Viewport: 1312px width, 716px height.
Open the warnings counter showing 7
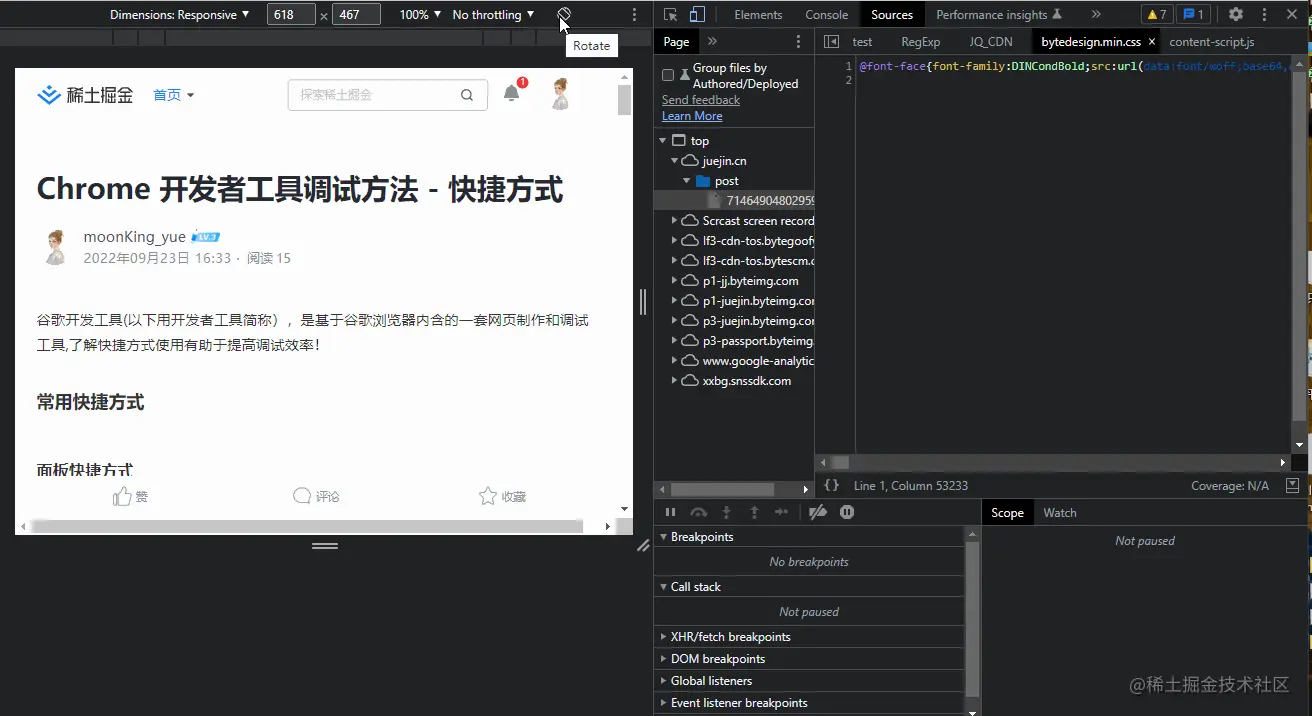(x=1156, y=15)
